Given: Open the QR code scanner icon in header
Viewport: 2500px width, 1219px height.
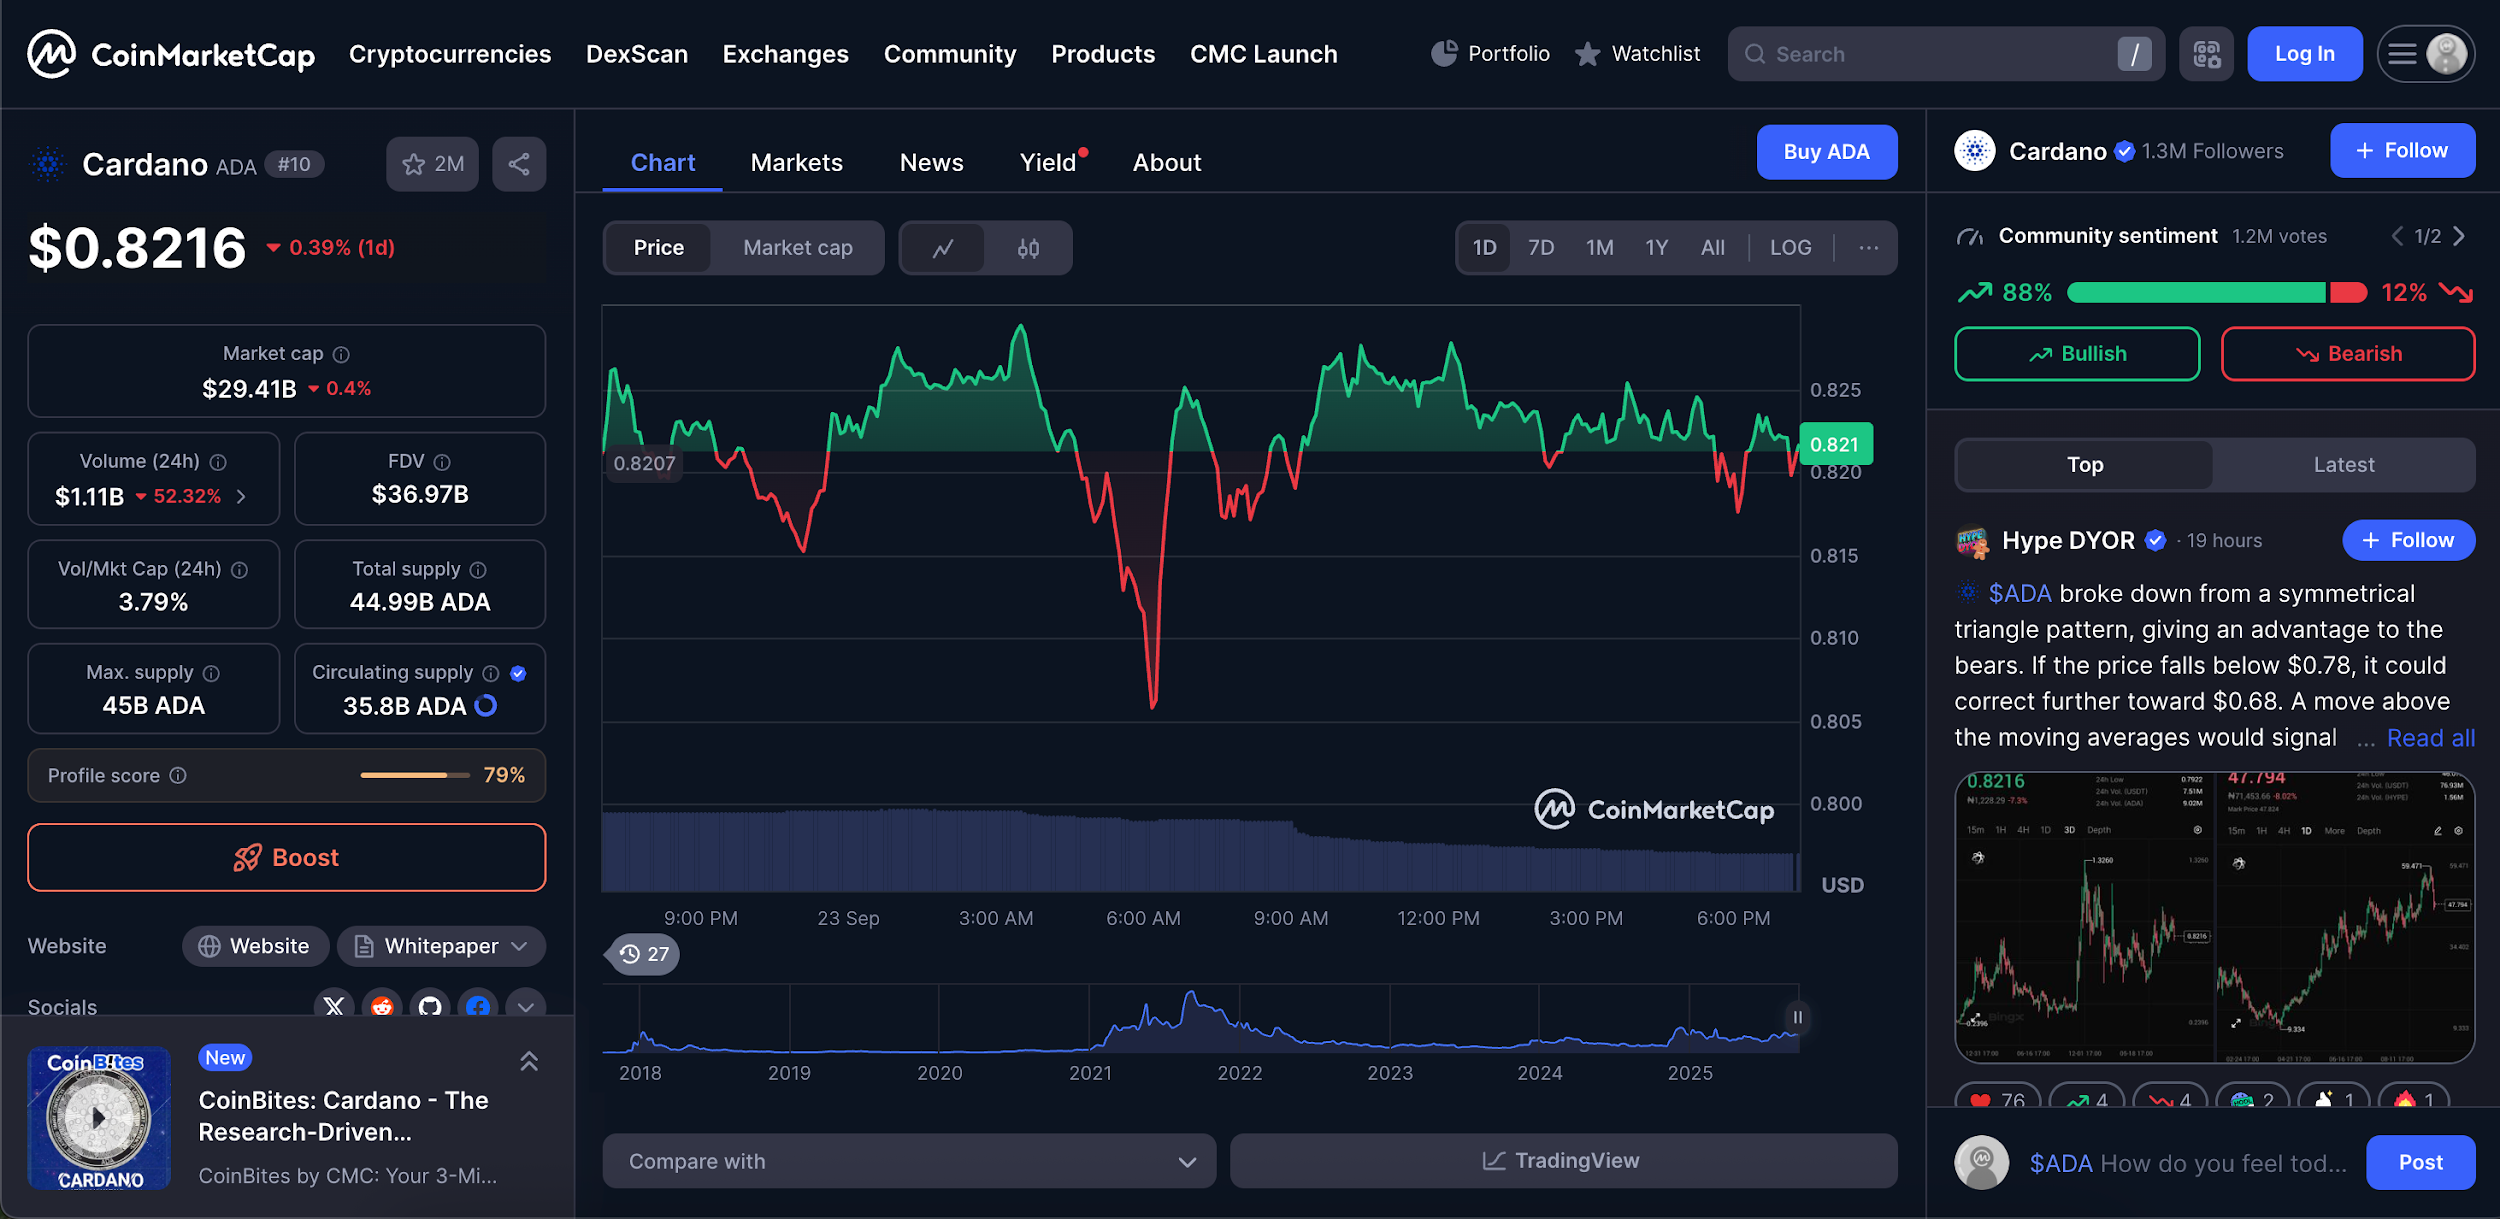Looking at the screenshot, I should (x=2206, y=54).
